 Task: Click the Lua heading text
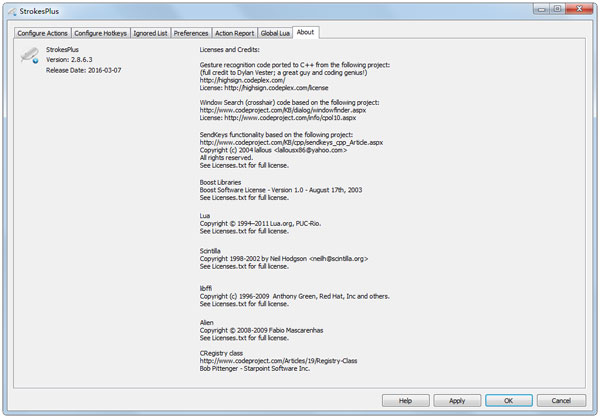(205, 216)
